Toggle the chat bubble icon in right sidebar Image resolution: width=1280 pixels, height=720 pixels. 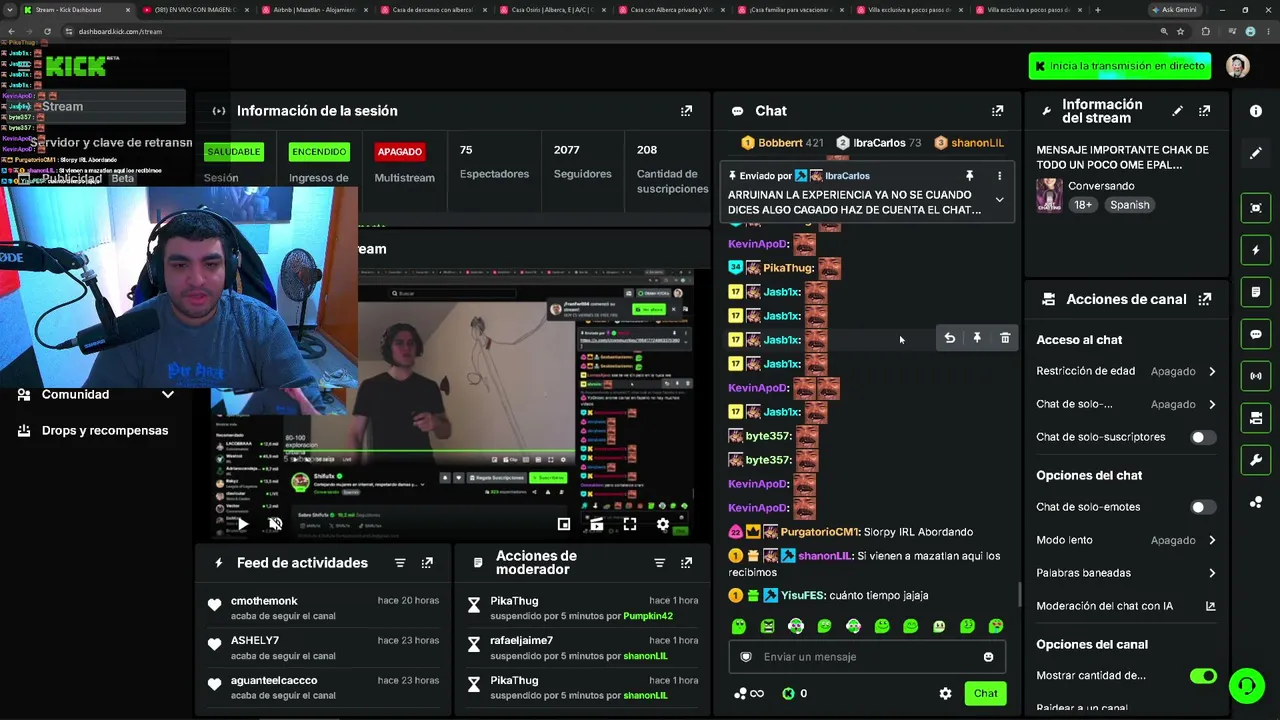pos(1256,334)
